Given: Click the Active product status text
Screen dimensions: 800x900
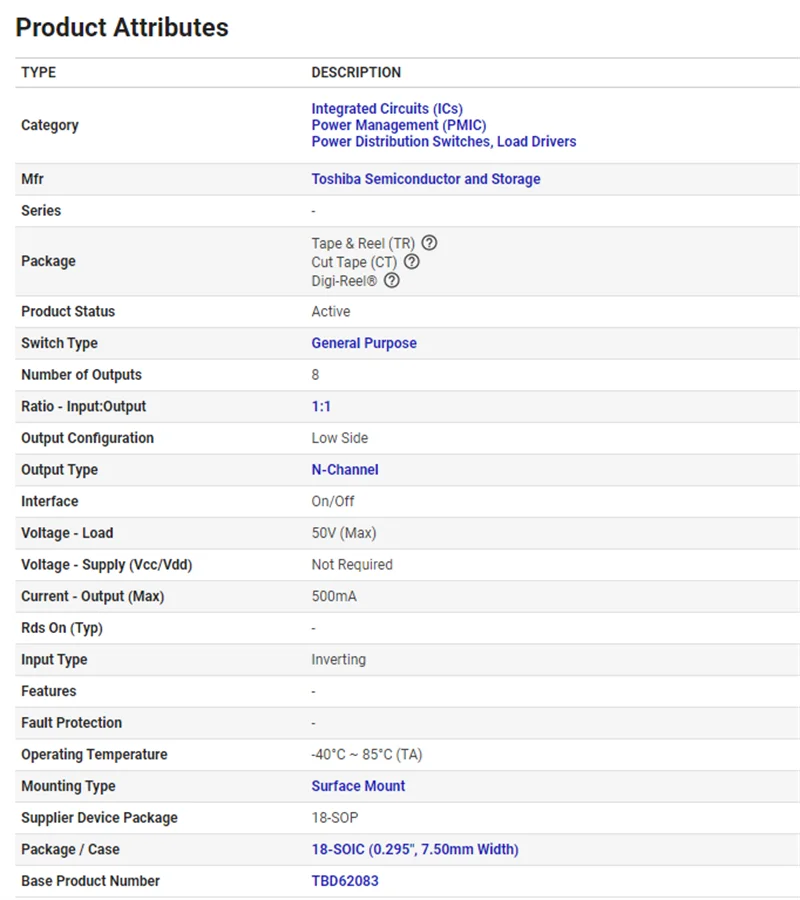Looking at the screenshot, I should (330, 311).
